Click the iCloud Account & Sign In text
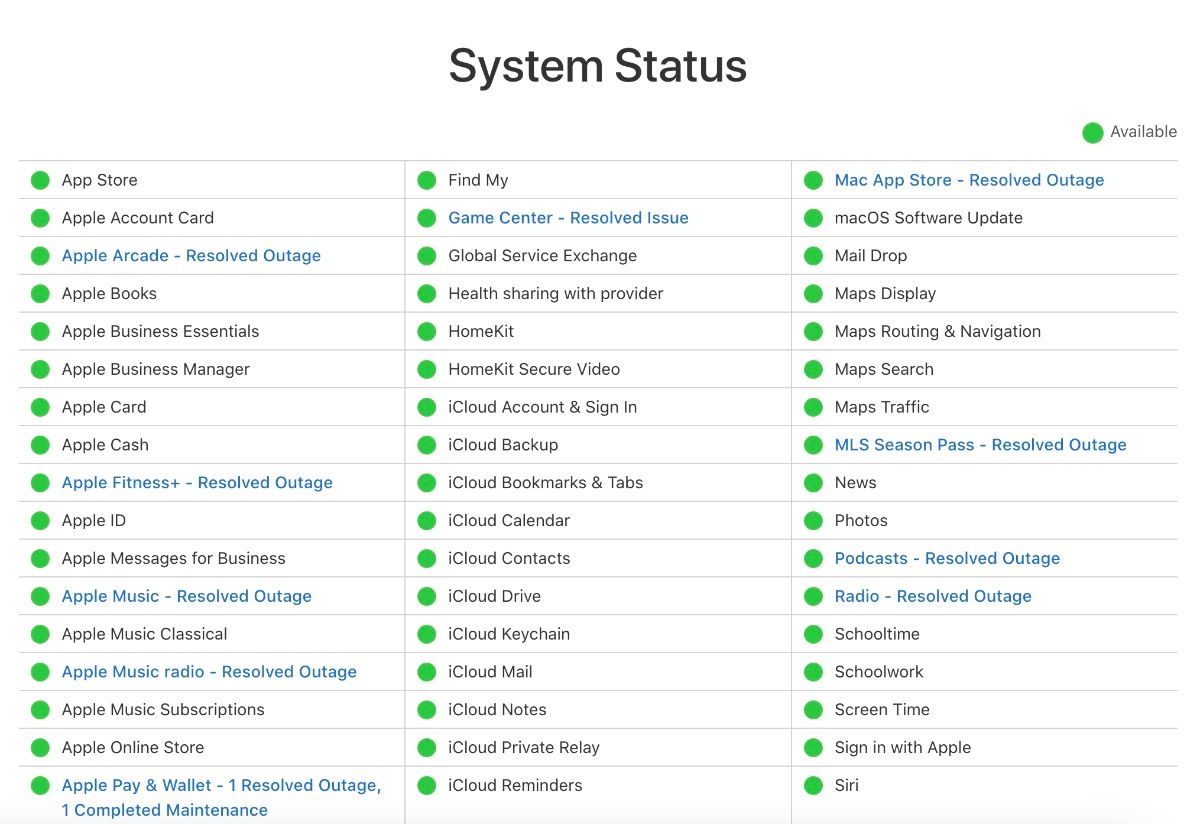Viewport: 1200px width, 824px height. tap(542, 407)
